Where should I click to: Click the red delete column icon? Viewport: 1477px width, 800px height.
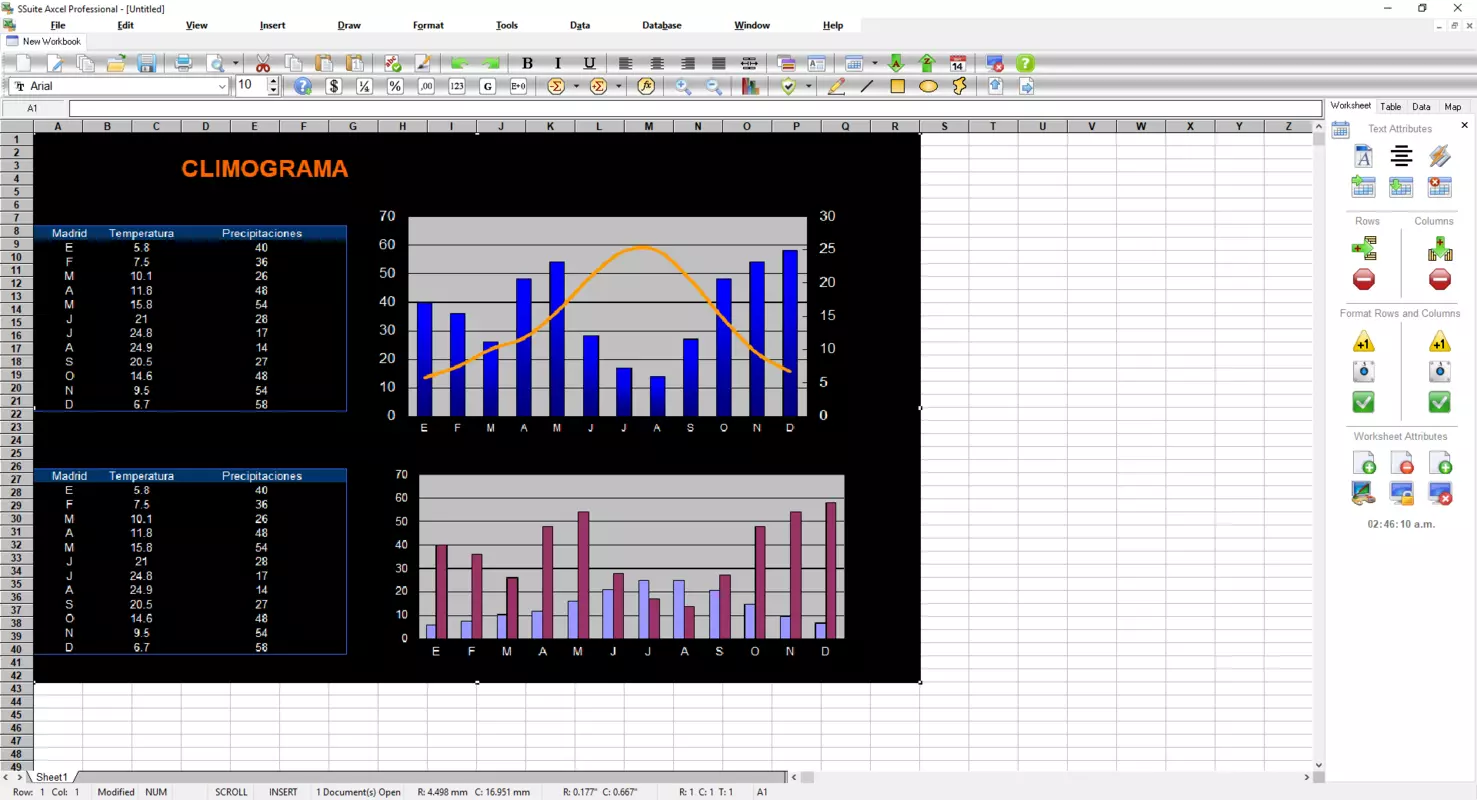tap(1440, 279)
